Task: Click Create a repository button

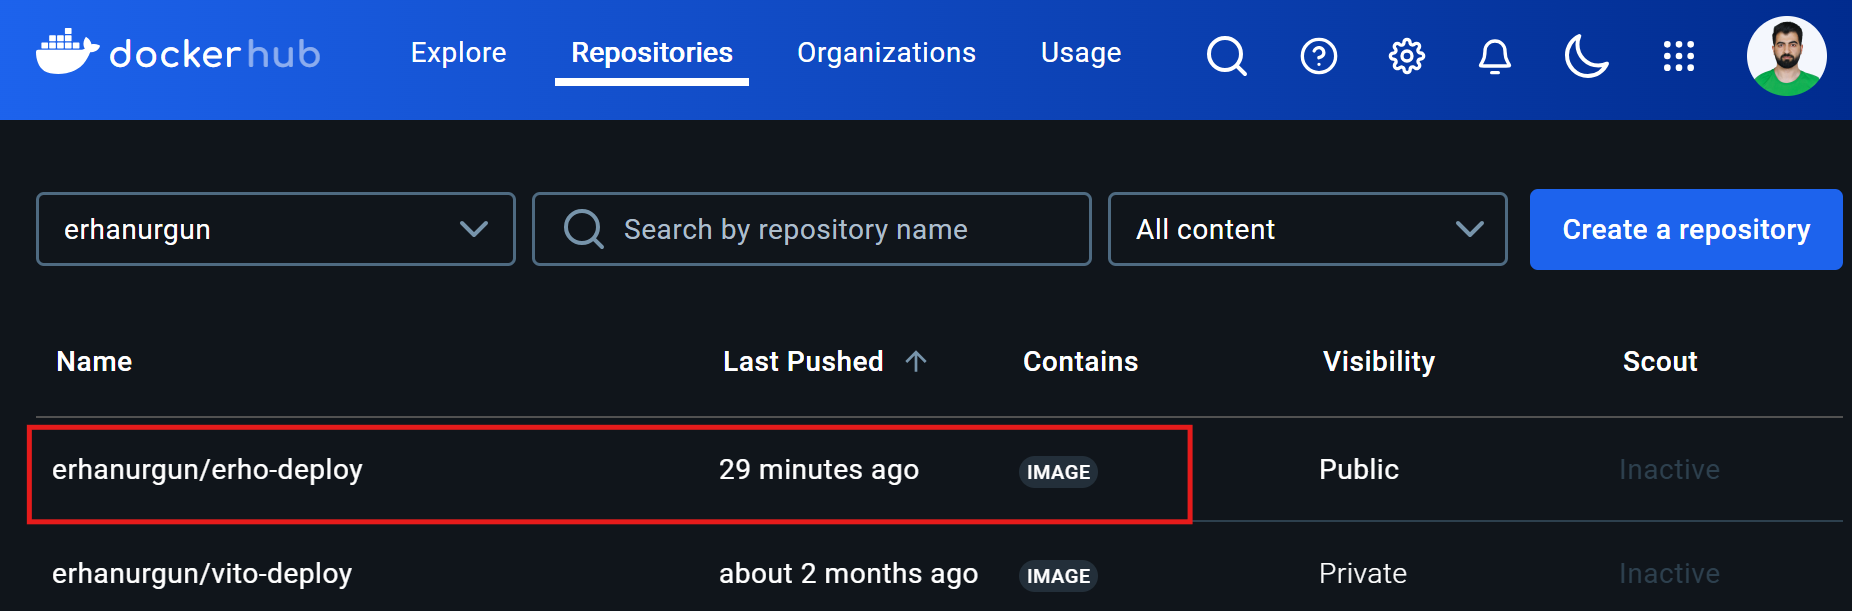Action: tap(1686, 229)
